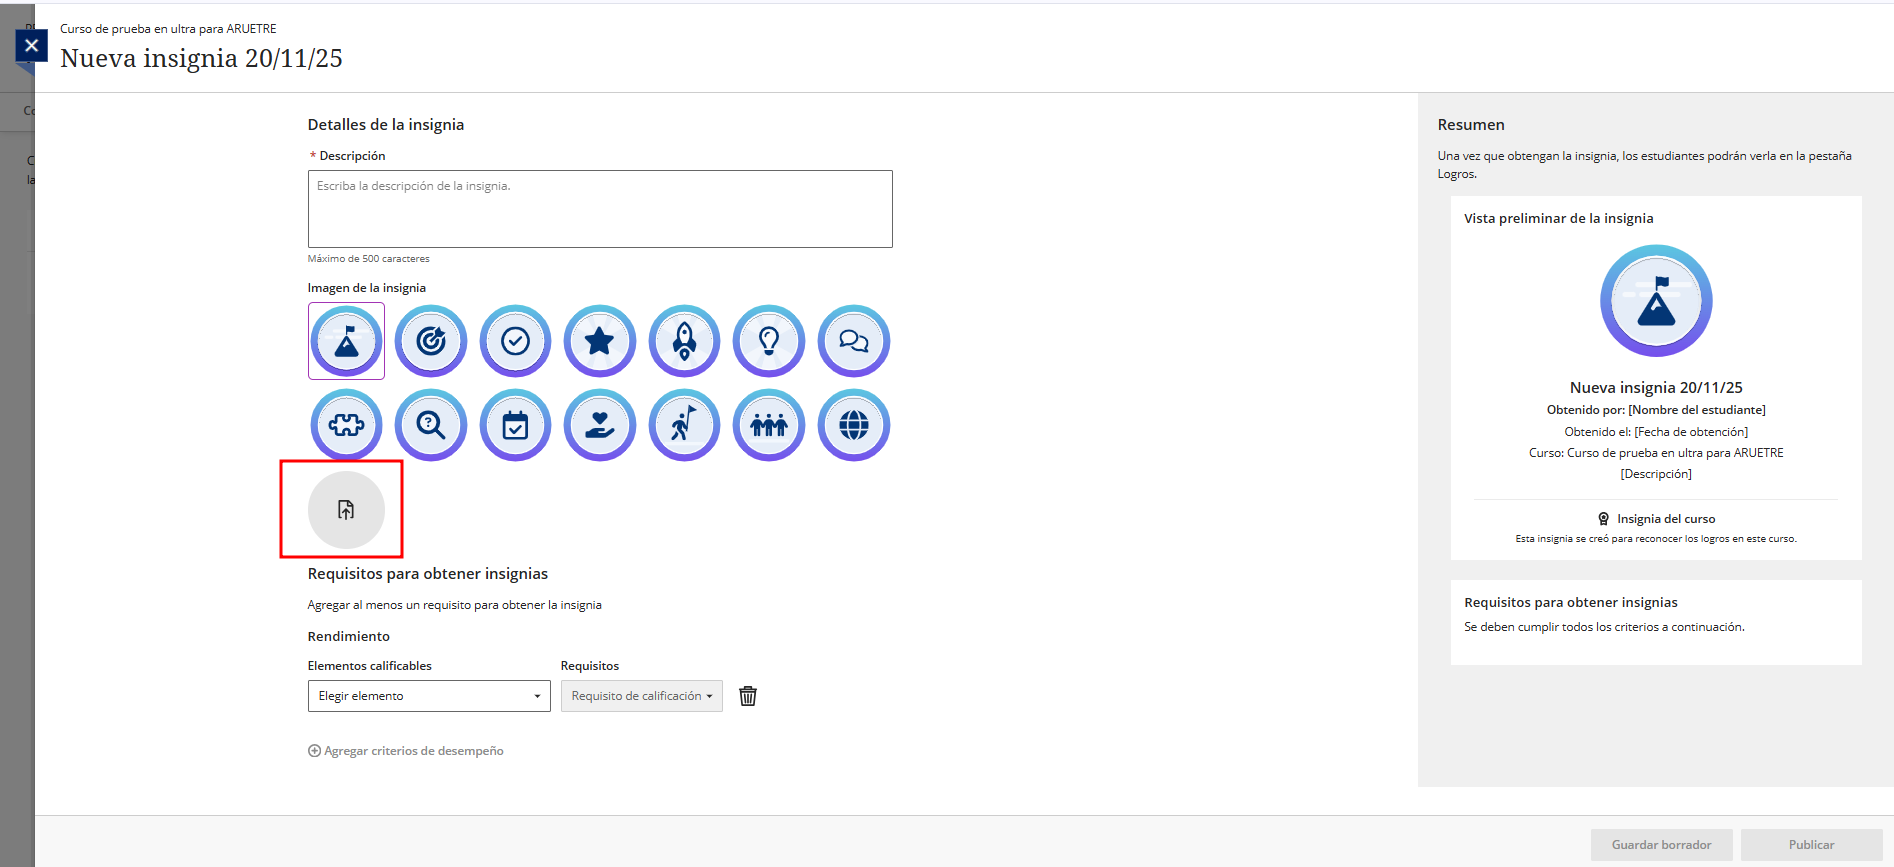Select the star badge image

click(x=600, y=341)
